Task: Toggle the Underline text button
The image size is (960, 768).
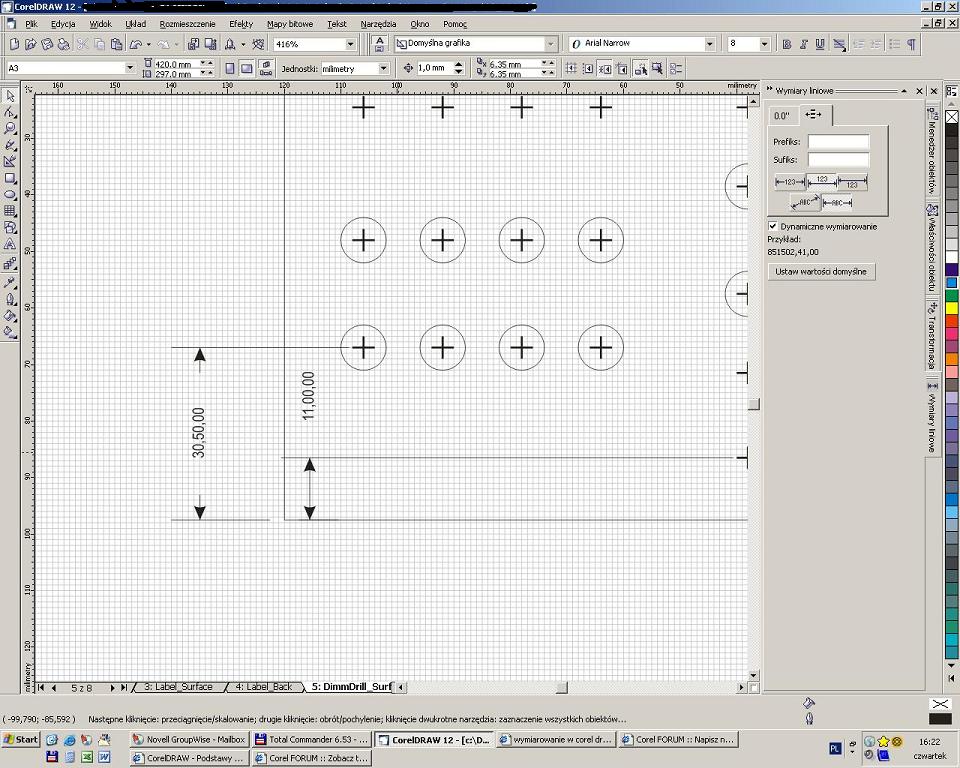Action: click(x=820, y=44)
